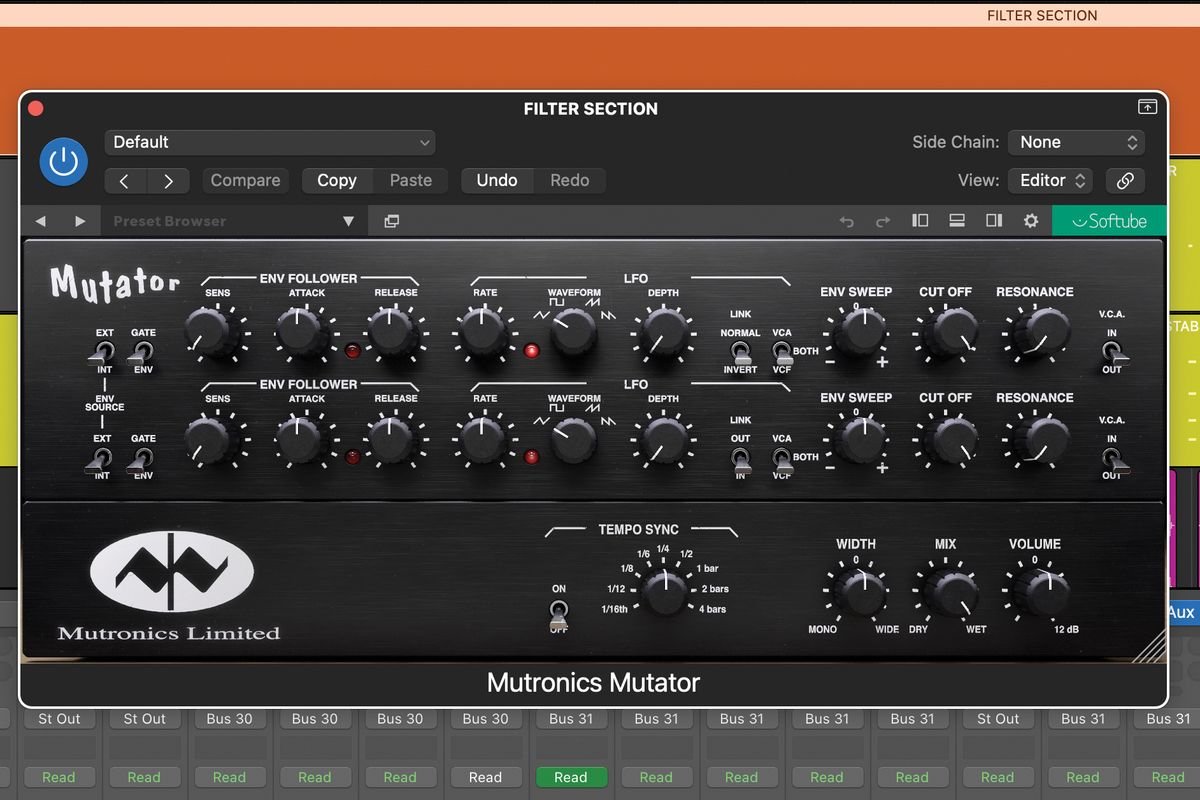This screenshot has height=800, width=1200.
Task: Click the blue bypass power button
Action: [x=63, y=161]
